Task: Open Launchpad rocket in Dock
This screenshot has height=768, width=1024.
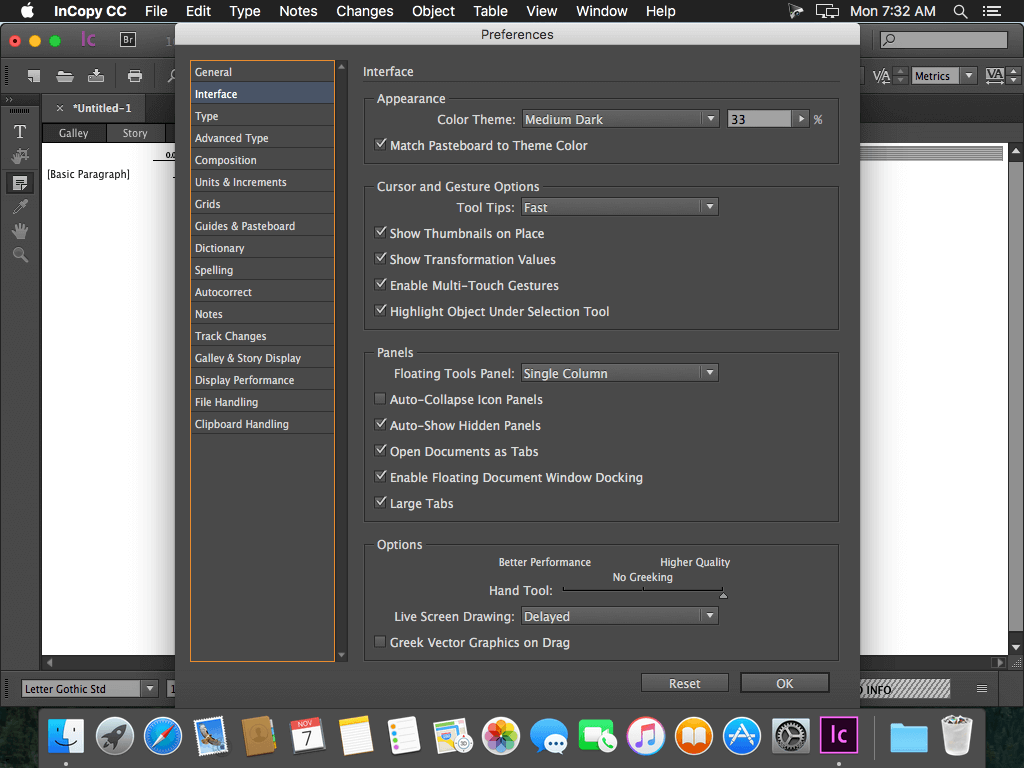Action: click(x=114, y=737)
